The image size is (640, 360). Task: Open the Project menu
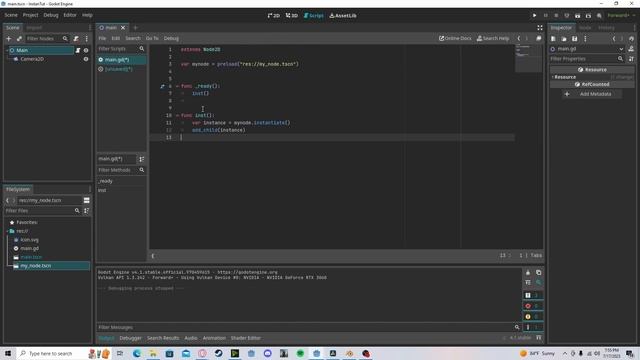(30, 15)
